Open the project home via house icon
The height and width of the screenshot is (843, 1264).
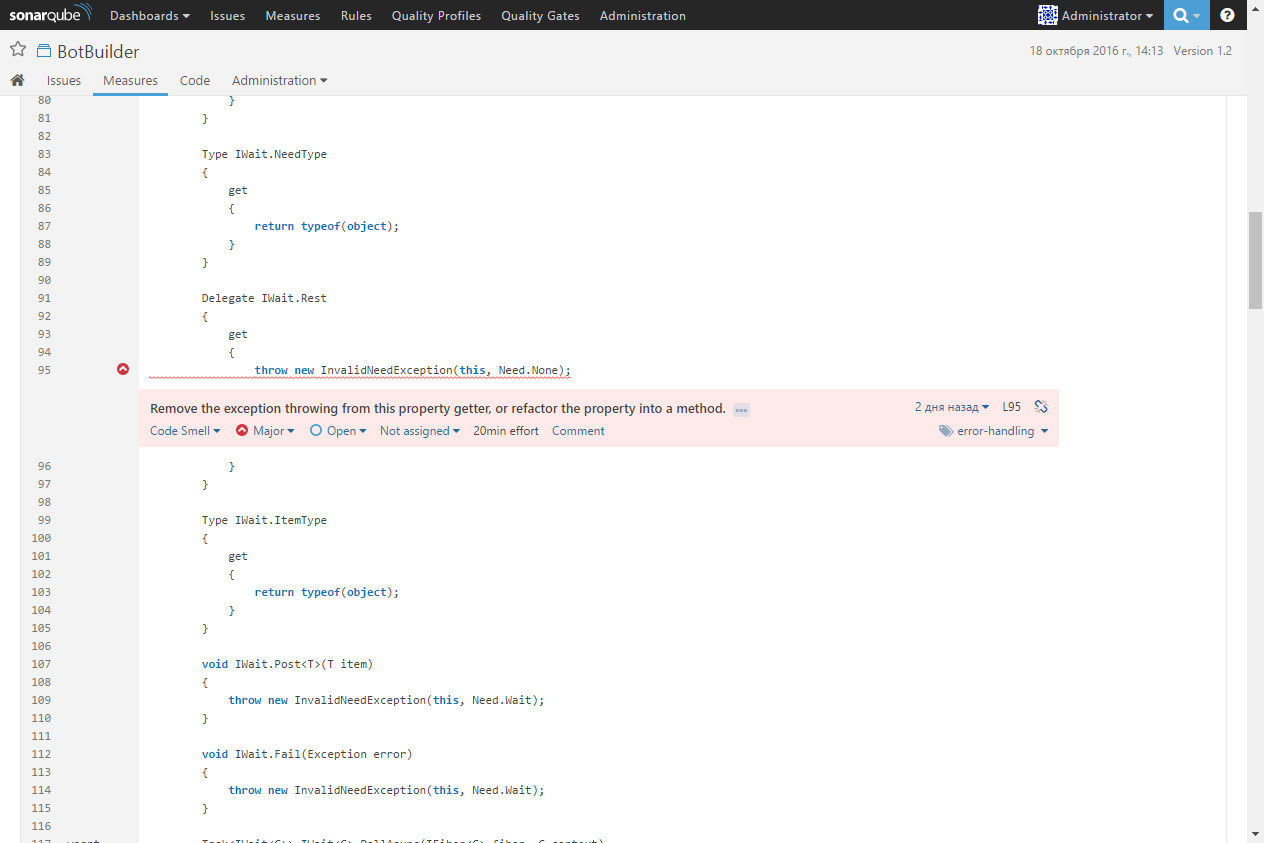coord(17,79)
